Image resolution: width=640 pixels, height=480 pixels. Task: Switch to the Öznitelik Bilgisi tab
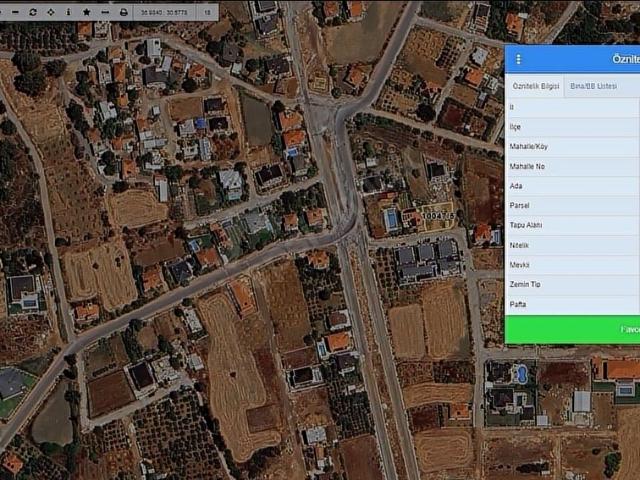click(x=534, y=86)
